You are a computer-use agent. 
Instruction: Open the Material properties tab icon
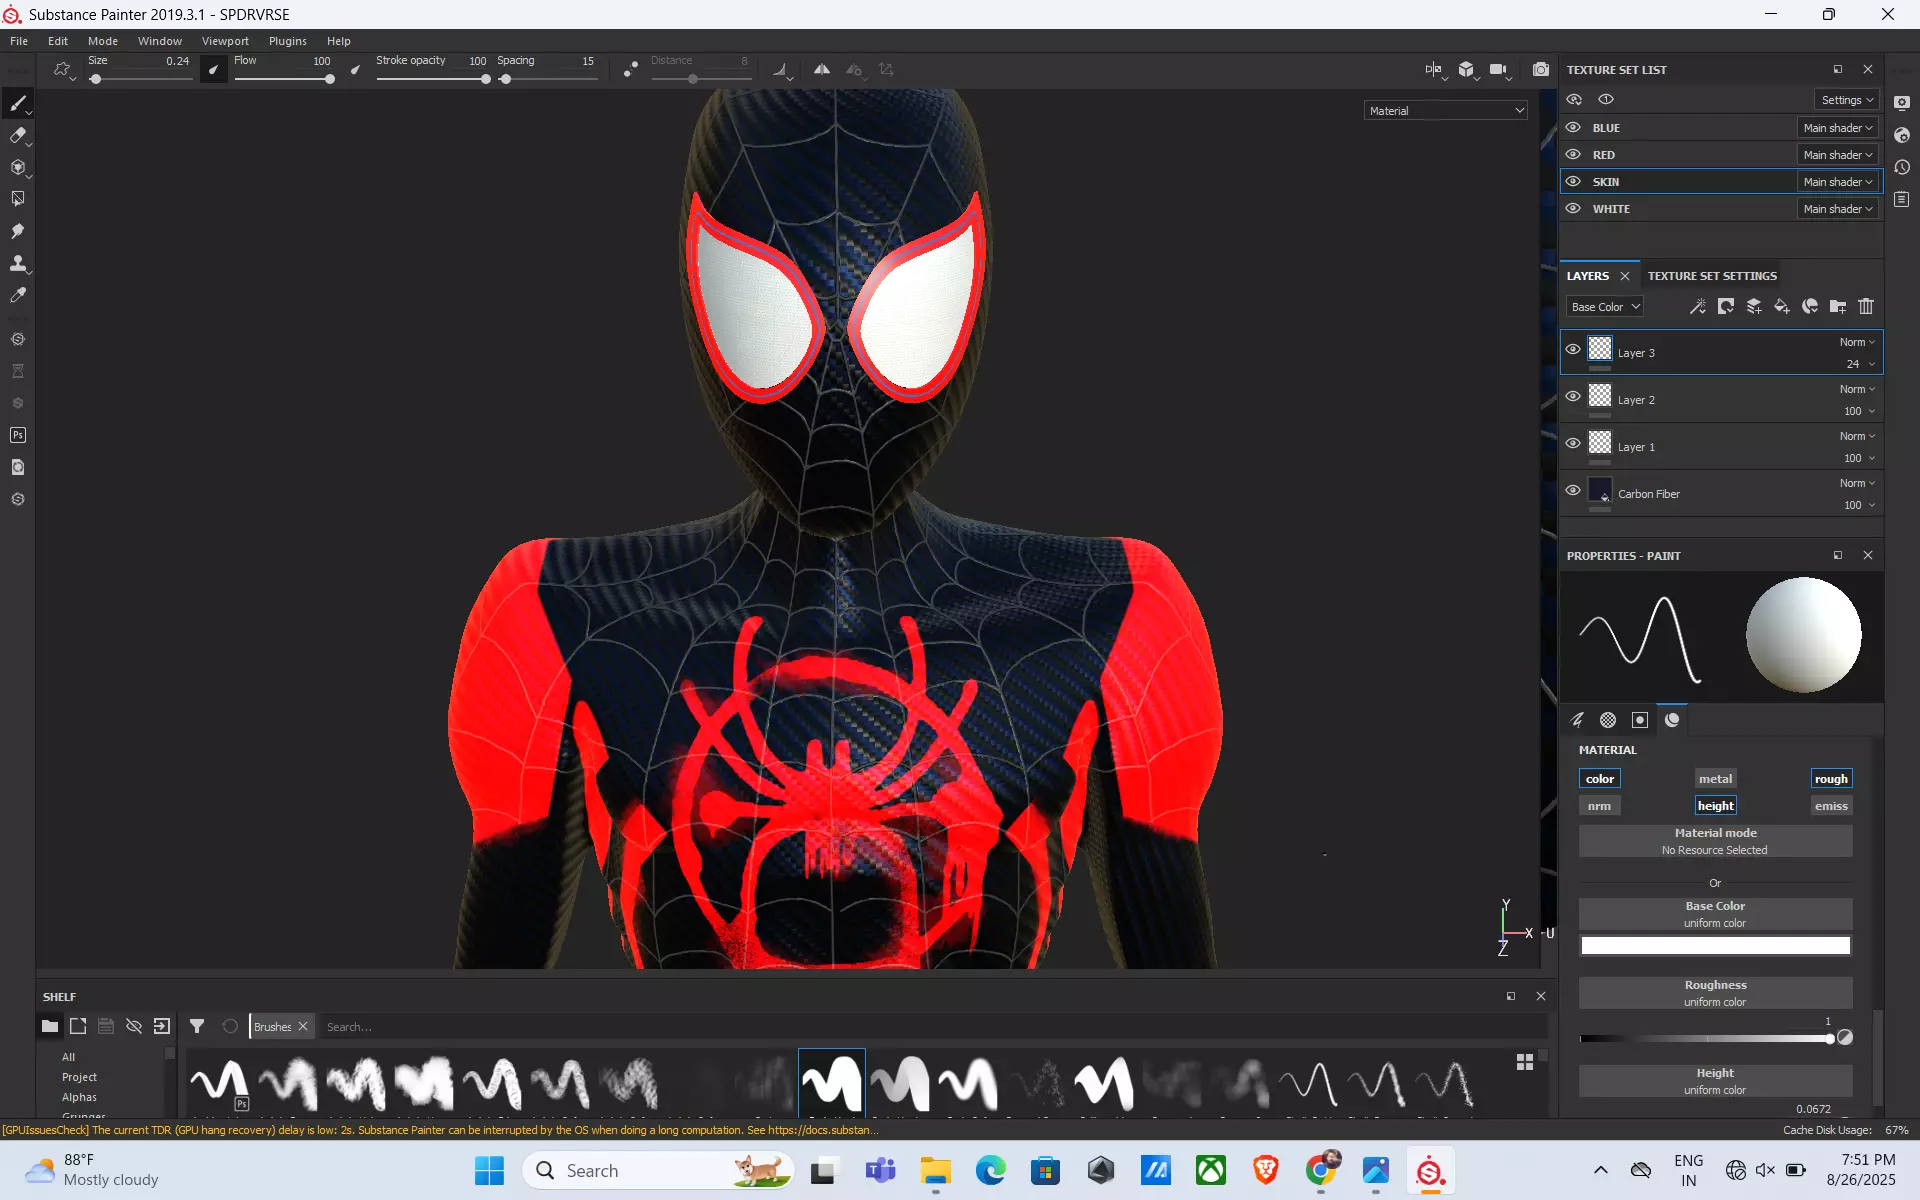(1672, 720)
